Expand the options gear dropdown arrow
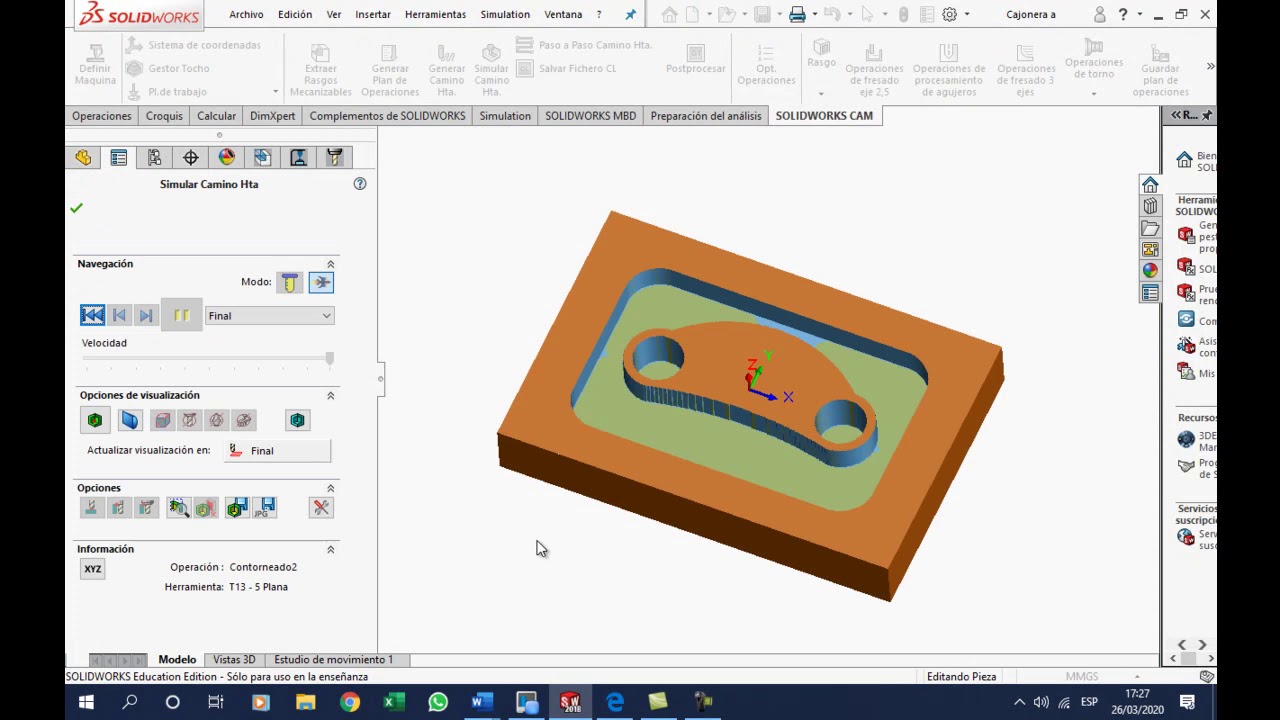Viewport: 1280px width, 720px height. click(x=967, y=15)
